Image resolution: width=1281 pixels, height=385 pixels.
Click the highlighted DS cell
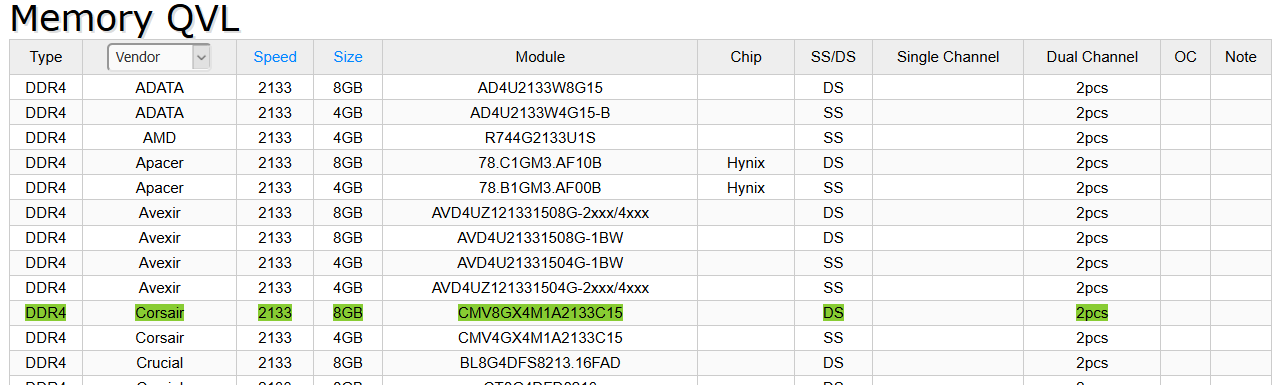pyautogui.click(x=833, y=313)
